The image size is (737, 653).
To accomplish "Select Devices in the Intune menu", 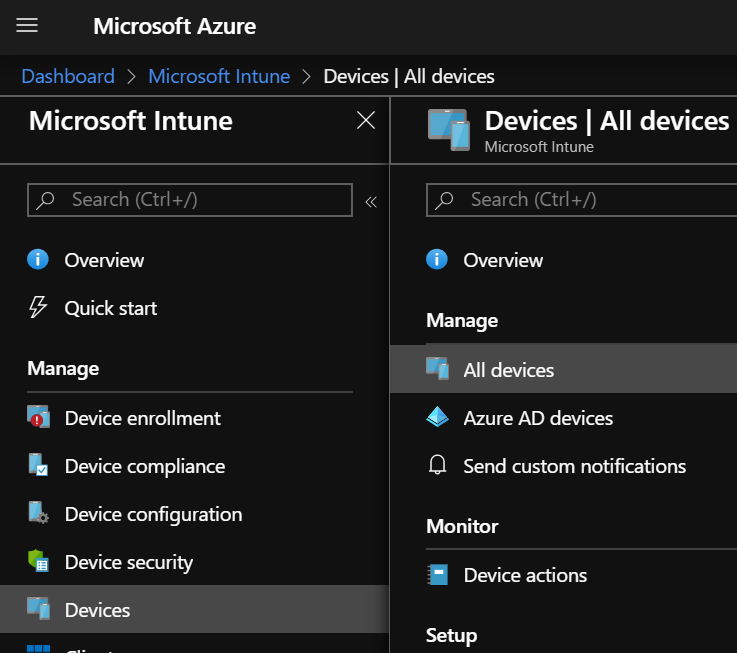I will click(97, 610).
